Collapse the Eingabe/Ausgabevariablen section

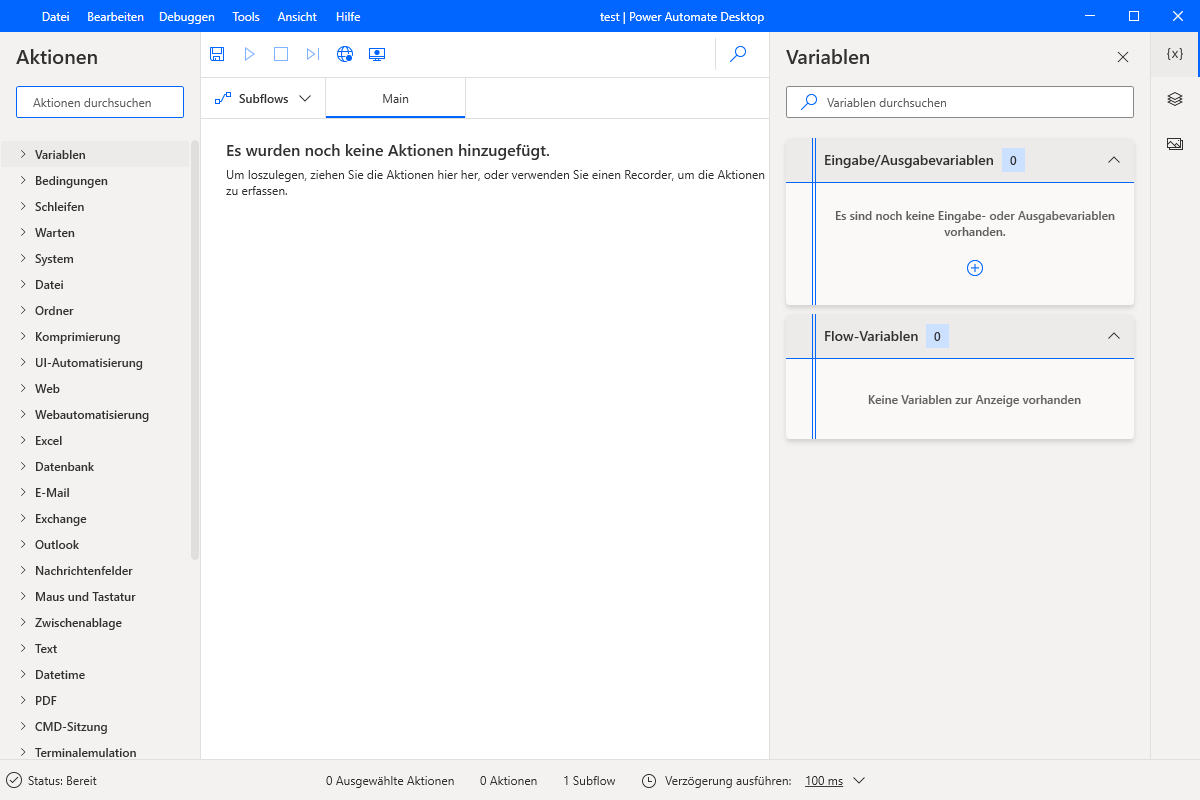click(x=1114, y=160)
